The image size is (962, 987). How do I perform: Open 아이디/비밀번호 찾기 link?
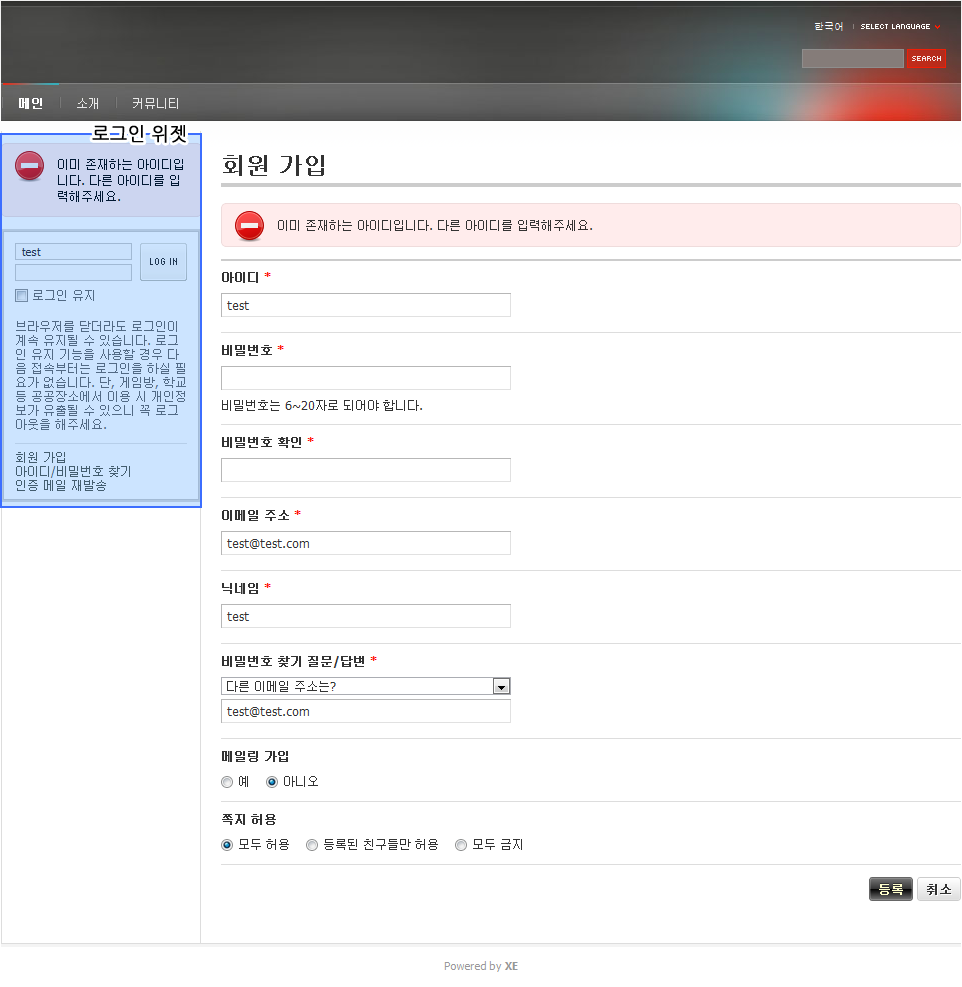tap(73, 471)
